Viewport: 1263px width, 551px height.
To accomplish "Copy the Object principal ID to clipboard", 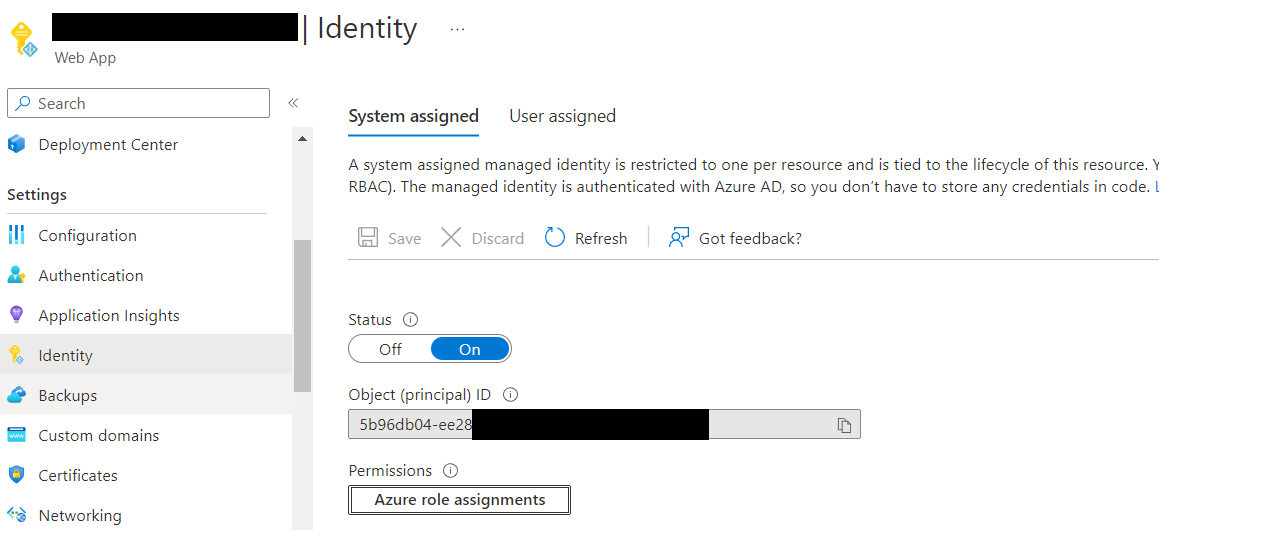I will (x=844, y=425).
